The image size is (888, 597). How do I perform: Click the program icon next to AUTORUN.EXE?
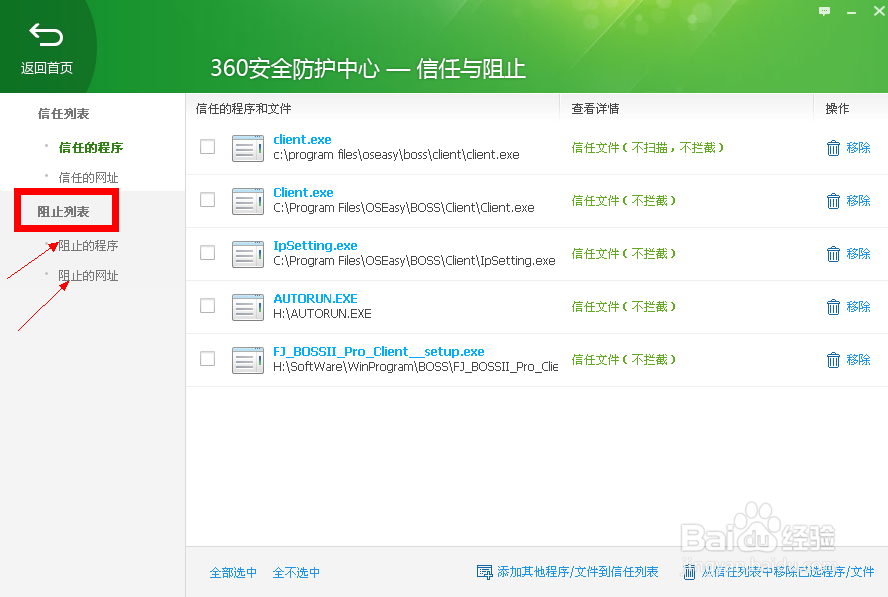(x=247, y=307)
